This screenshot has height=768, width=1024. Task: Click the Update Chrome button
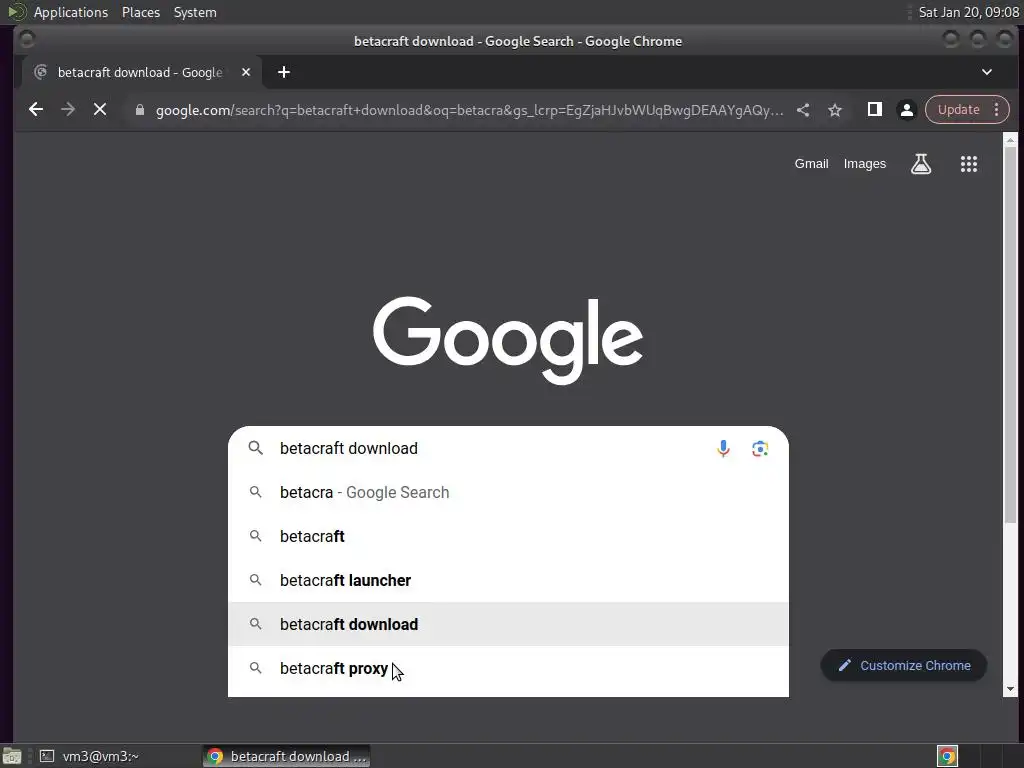[958, 110]
